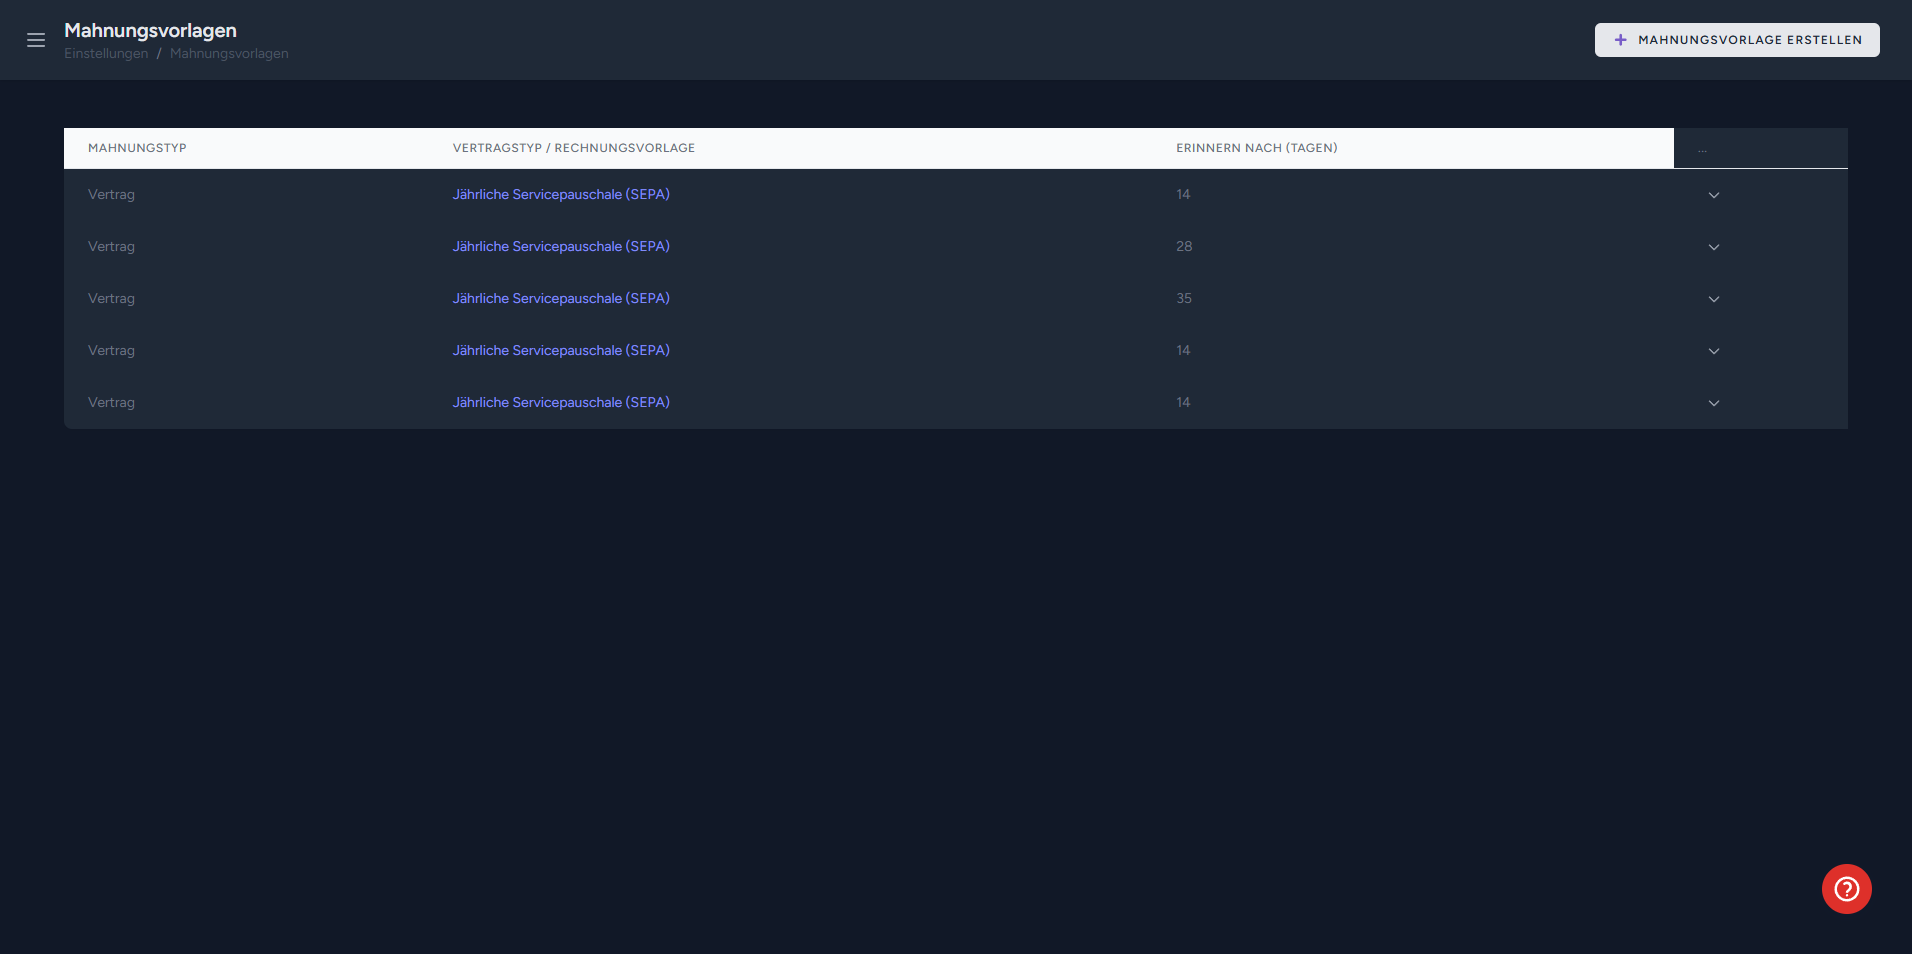Viewport: 1912px width, 954px height.
Task: Sort by Mahnungstyp column header
Action: click(x=137, y=148)
